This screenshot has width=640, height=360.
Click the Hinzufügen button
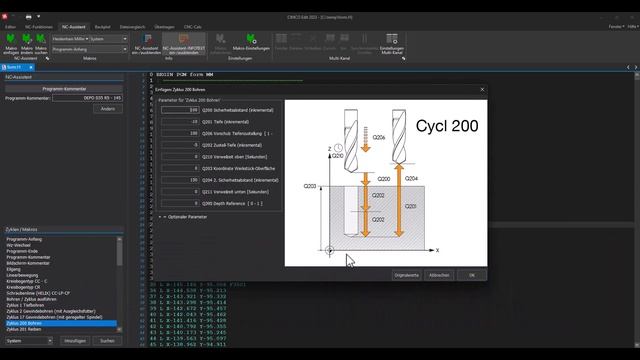point(75,341)
